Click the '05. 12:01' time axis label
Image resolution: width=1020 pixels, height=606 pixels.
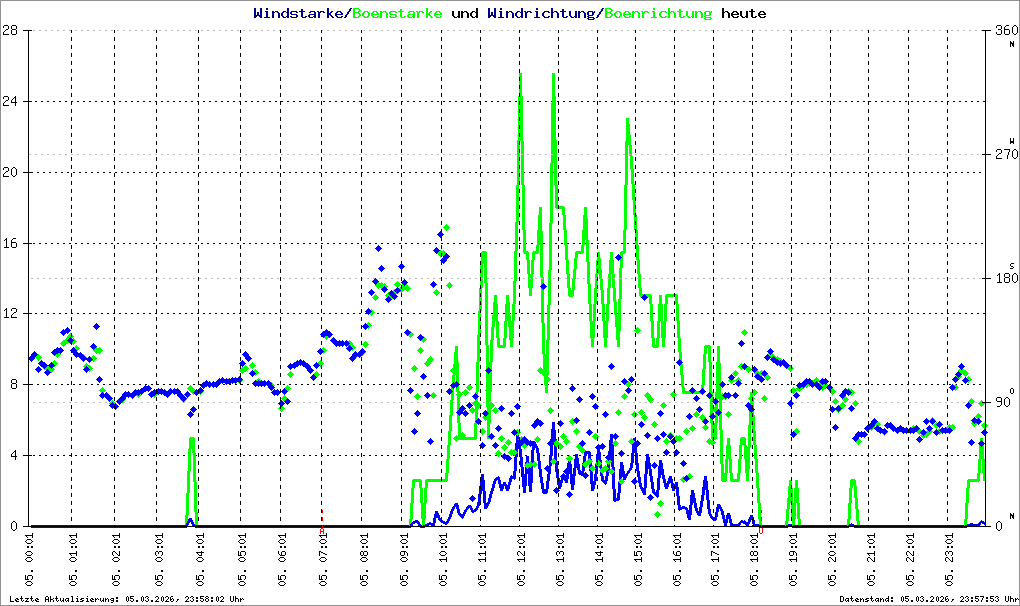(x=521, y=560)
